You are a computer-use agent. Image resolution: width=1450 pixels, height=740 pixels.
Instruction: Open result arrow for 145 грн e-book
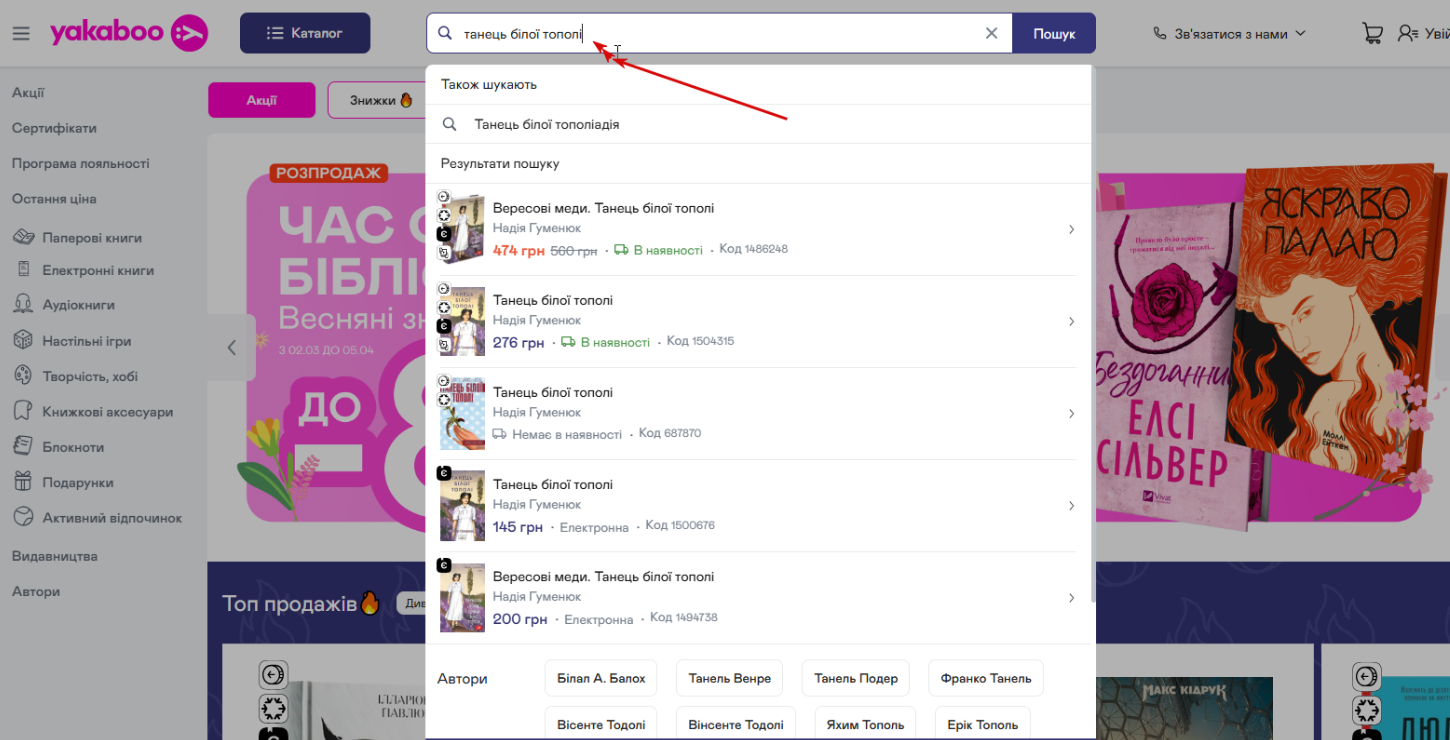(1071, 505)
